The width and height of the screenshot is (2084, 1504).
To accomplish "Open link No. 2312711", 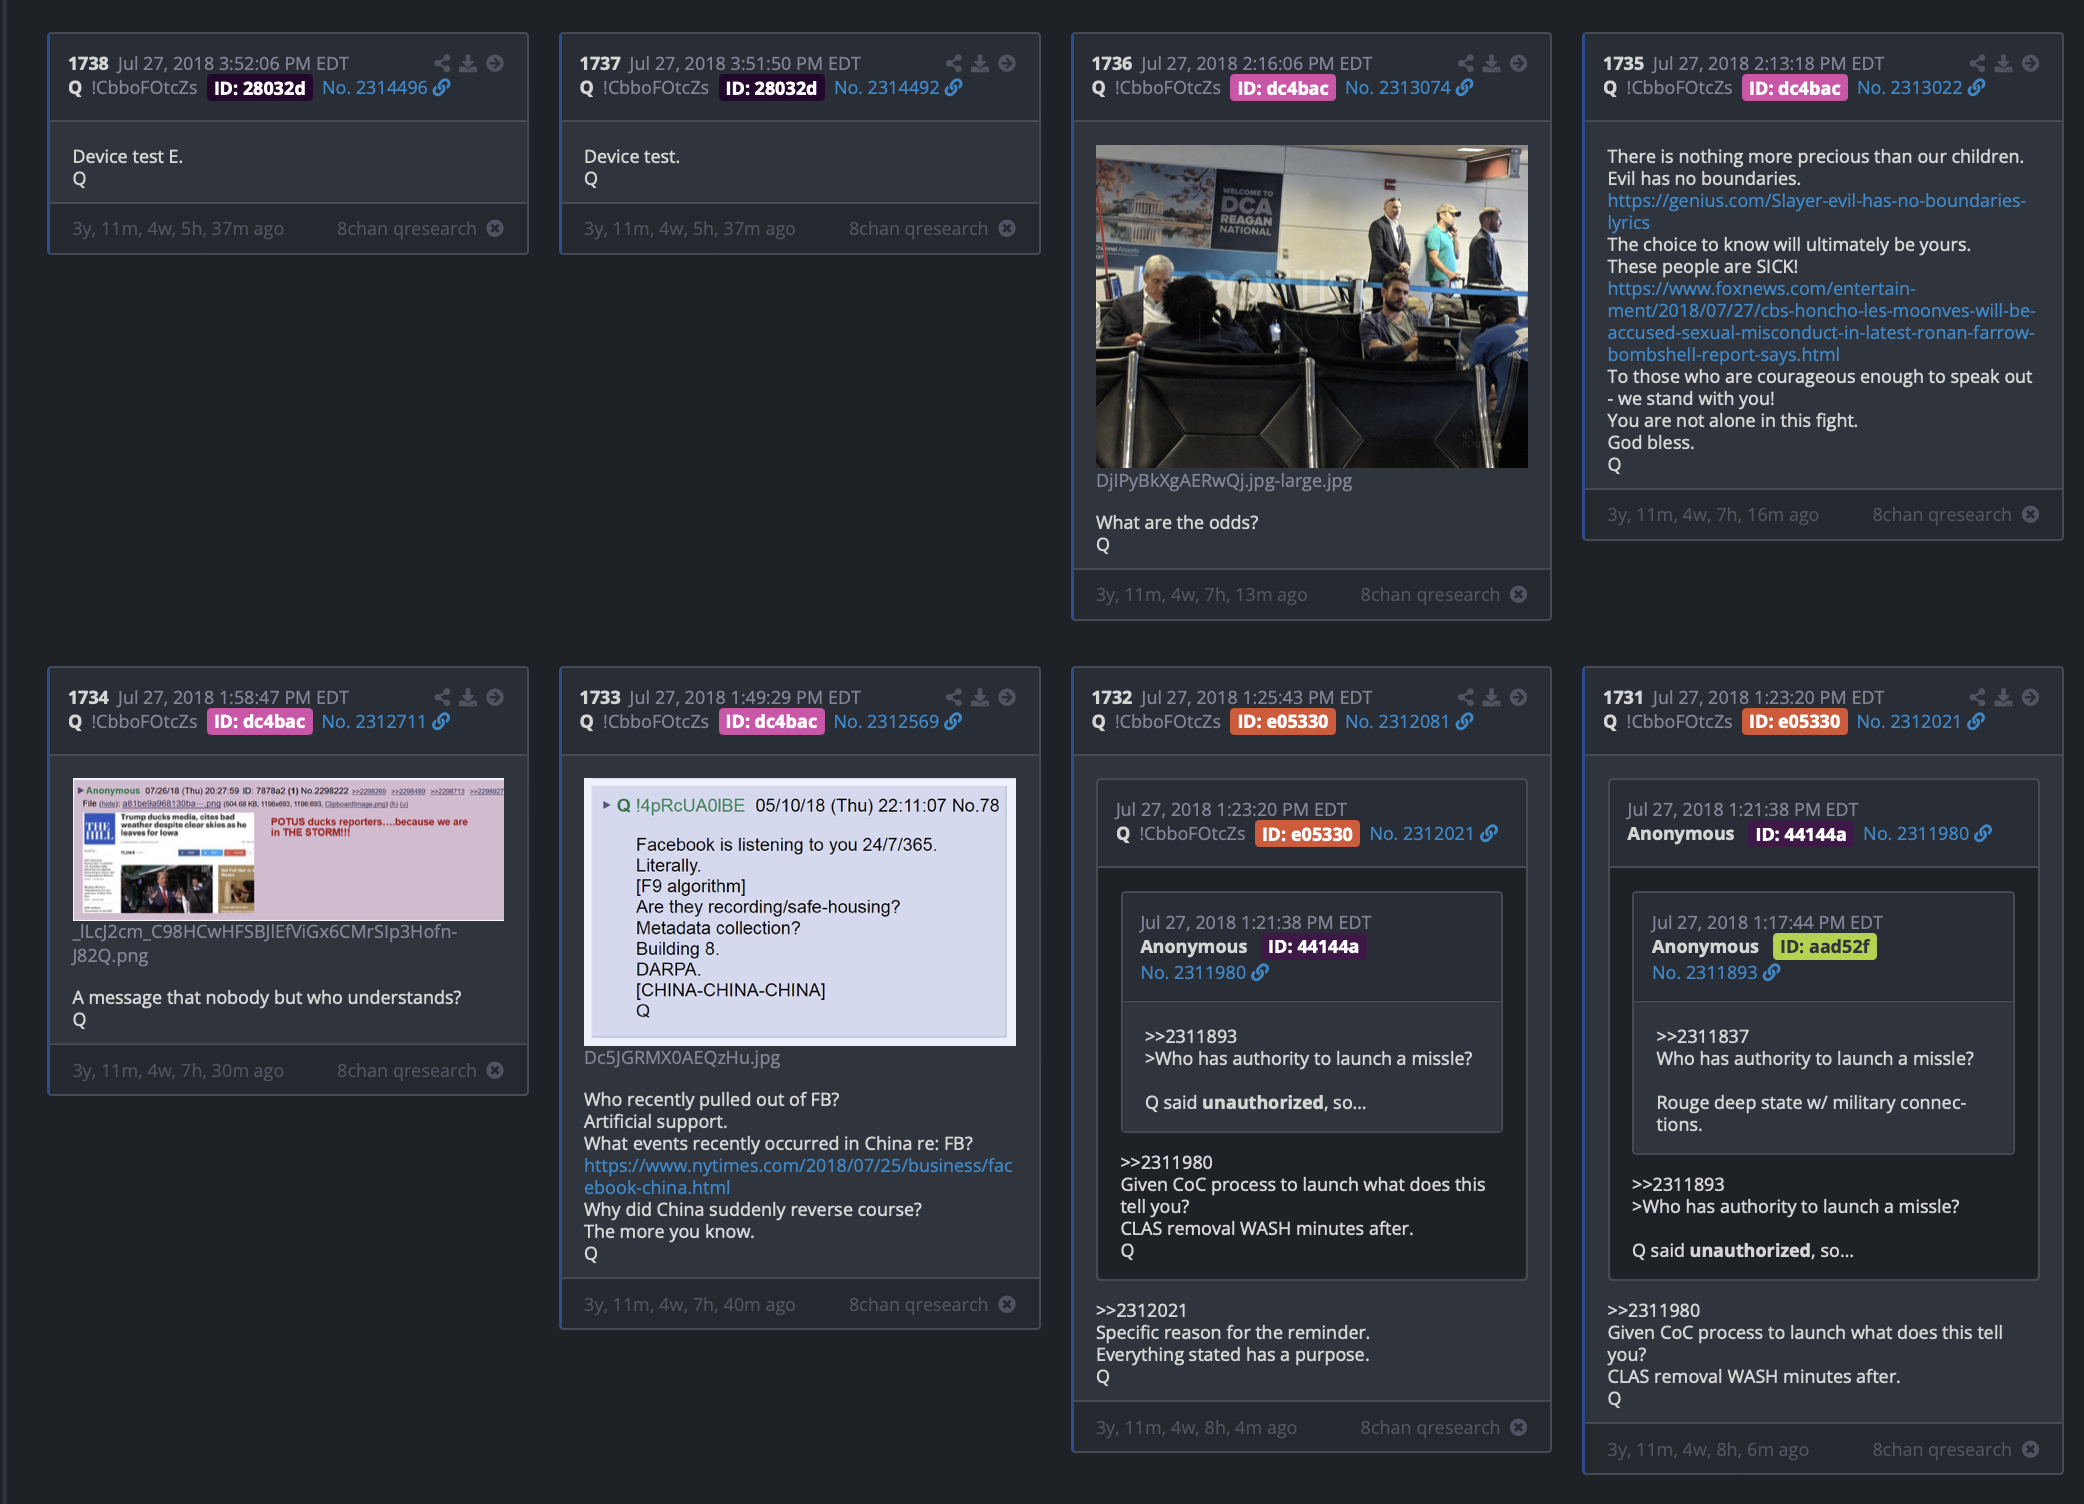I will click(386, 722).
